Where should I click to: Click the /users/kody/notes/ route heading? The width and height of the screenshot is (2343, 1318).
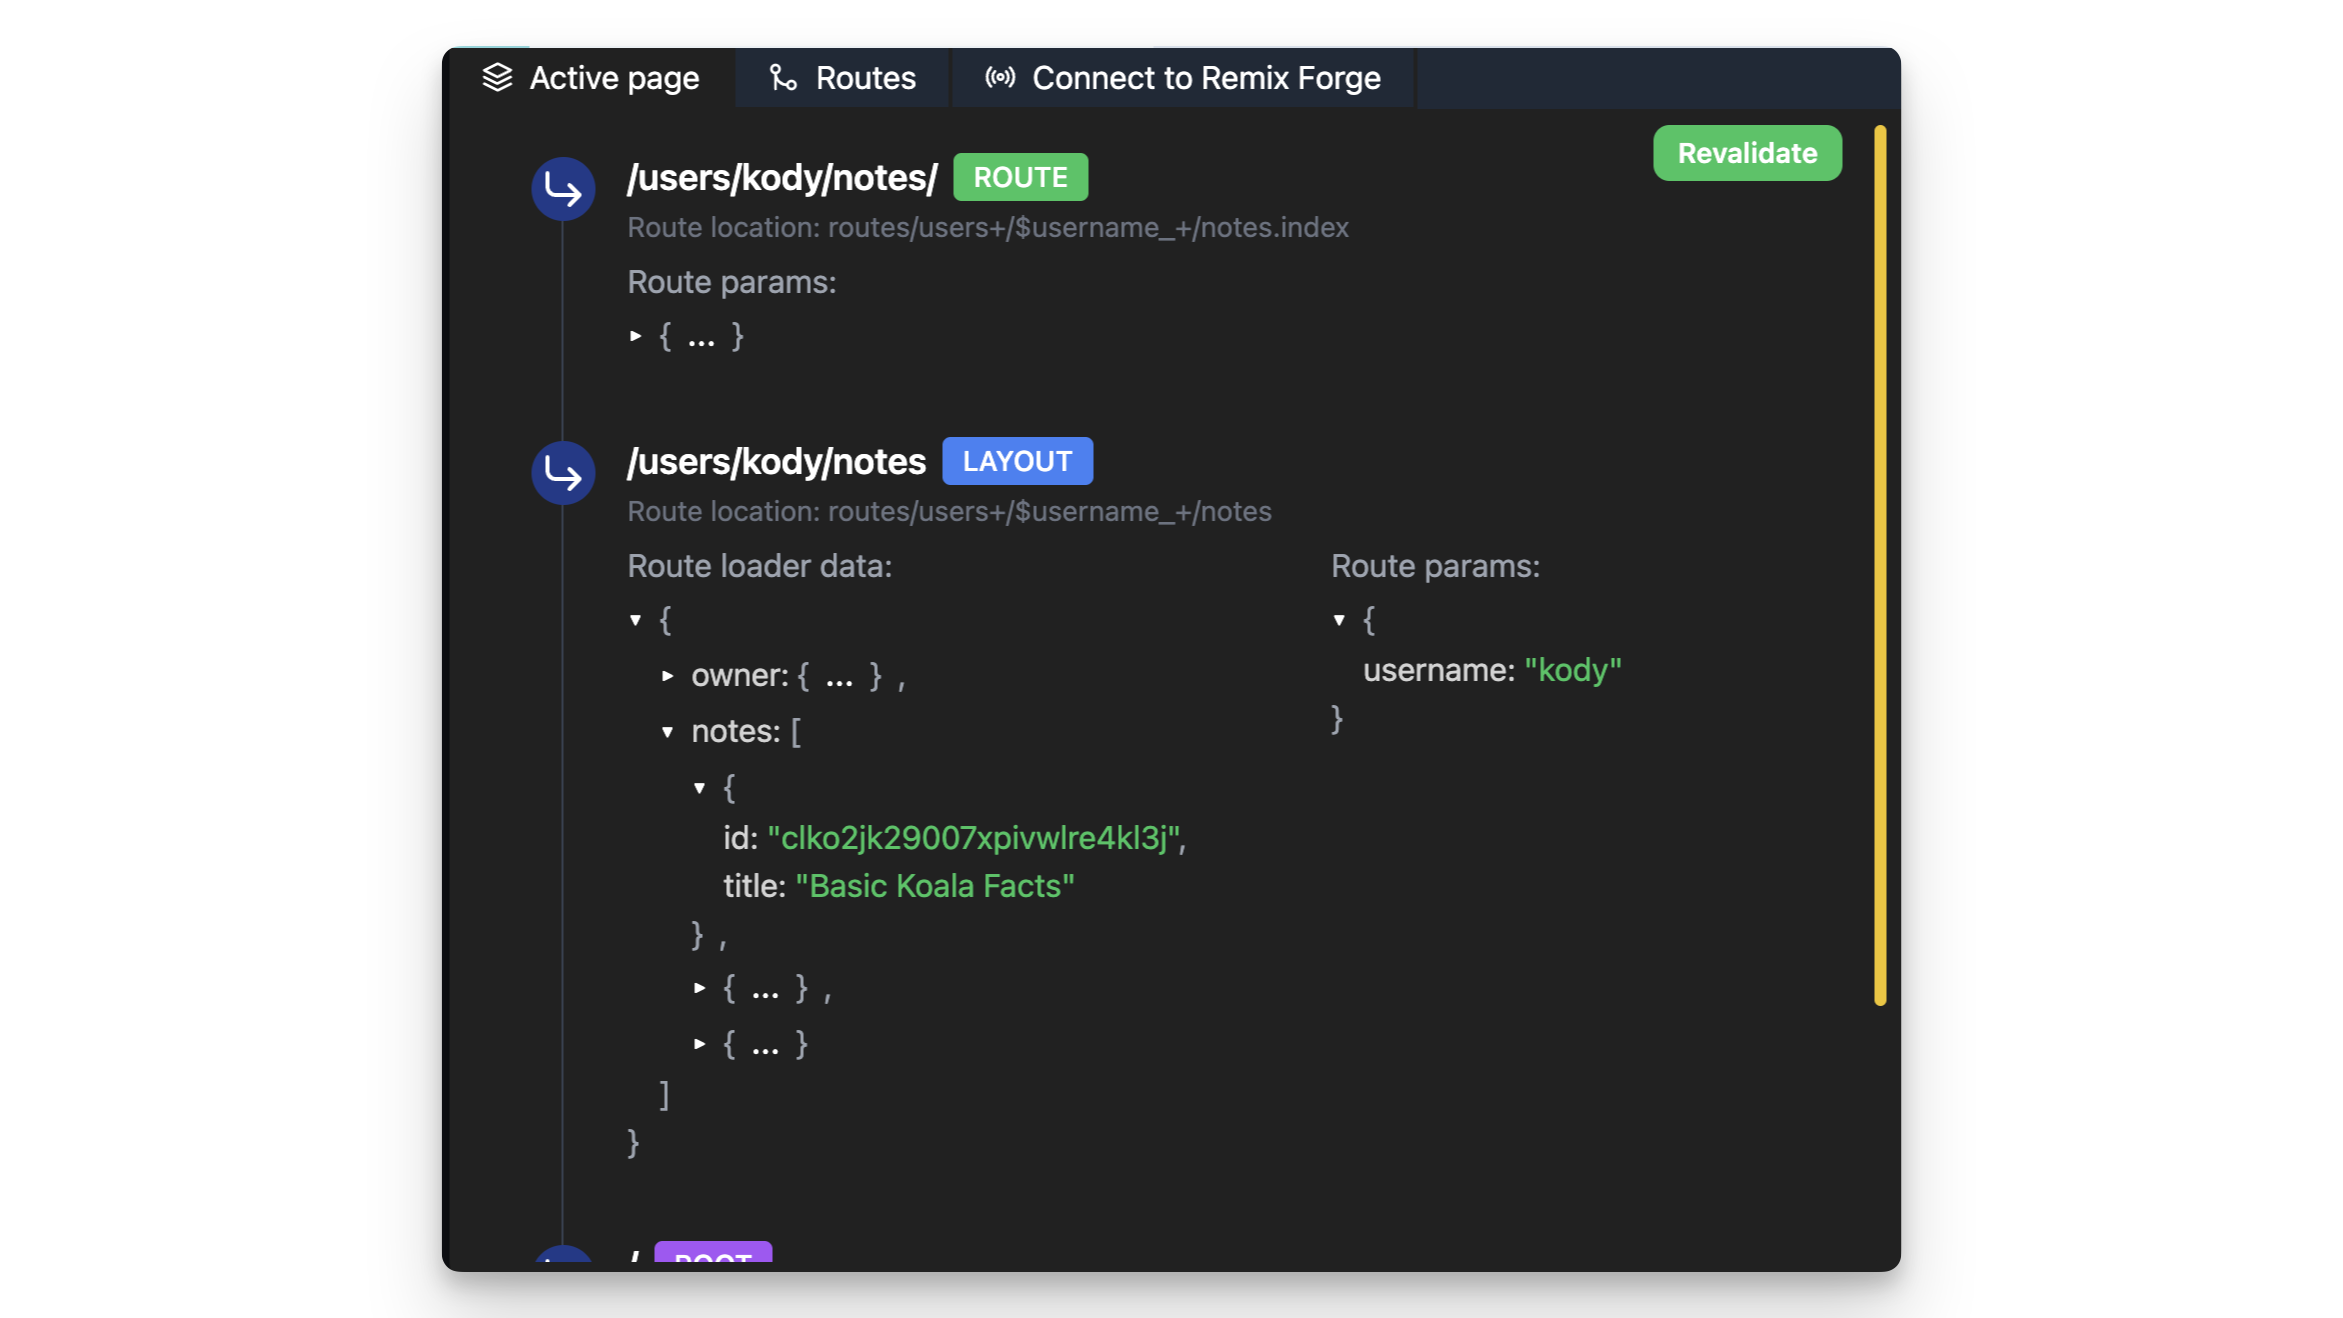782,177
